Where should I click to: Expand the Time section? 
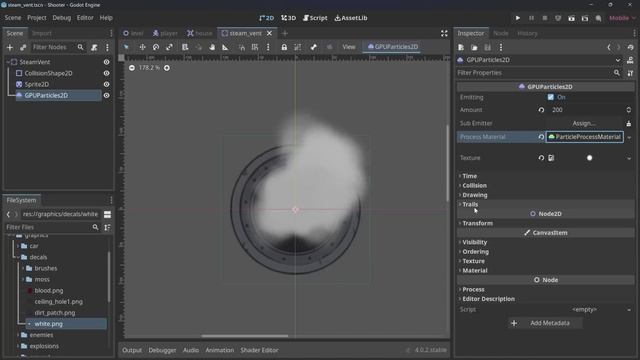pyautogui.click(x=469, y=176)
